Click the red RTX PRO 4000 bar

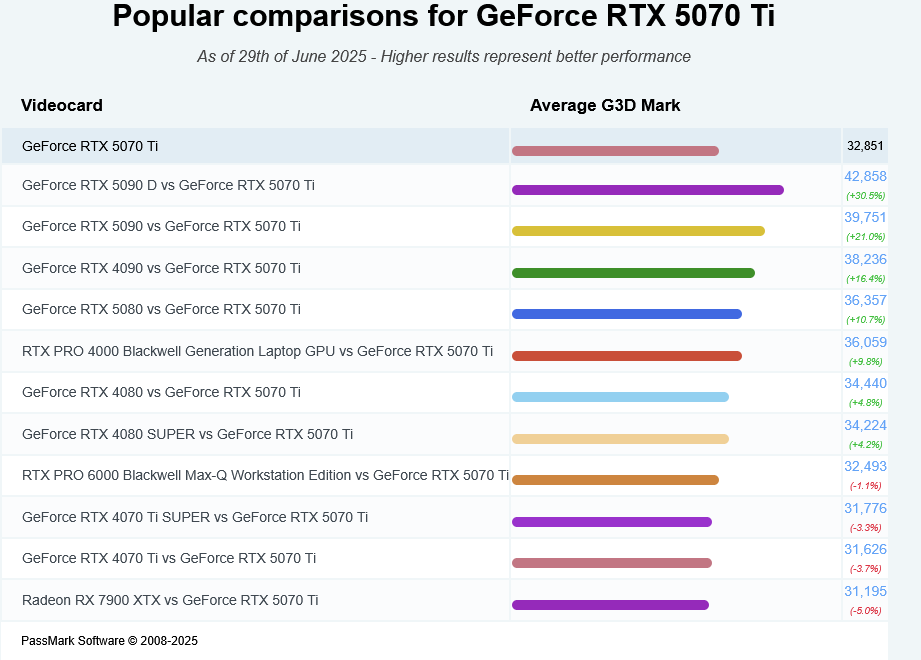click(627, 356)
